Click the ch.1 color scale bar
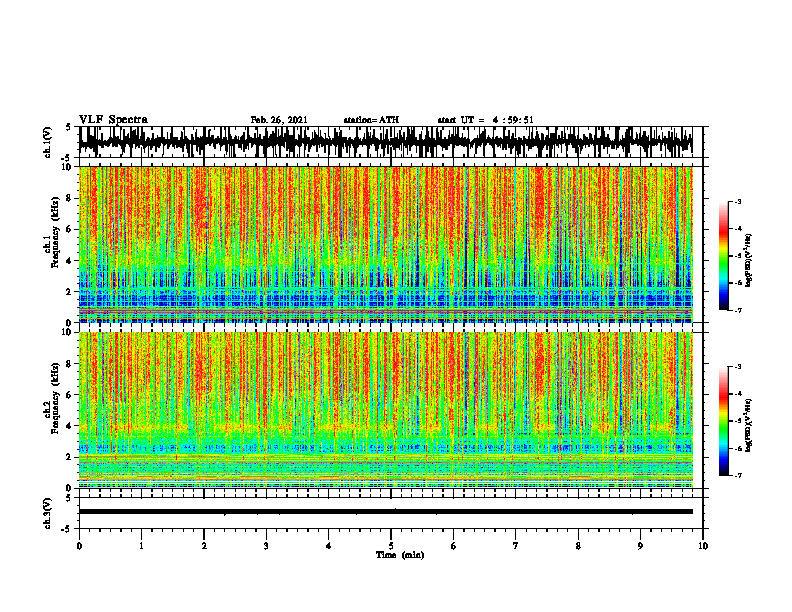The height and width of the screenshot is (612, 792). coord(724,256)
